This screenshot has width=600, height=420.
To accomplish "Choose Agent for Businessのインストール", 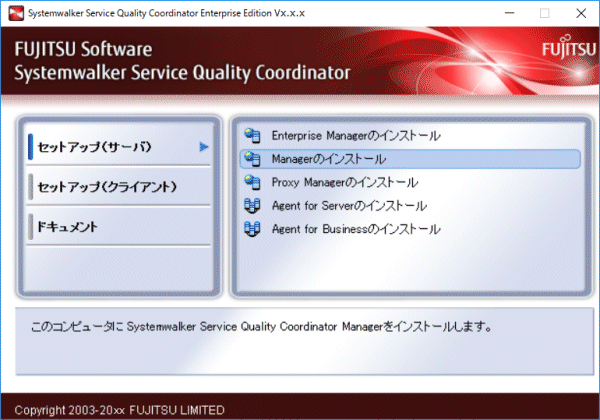I will click(356, 229).
